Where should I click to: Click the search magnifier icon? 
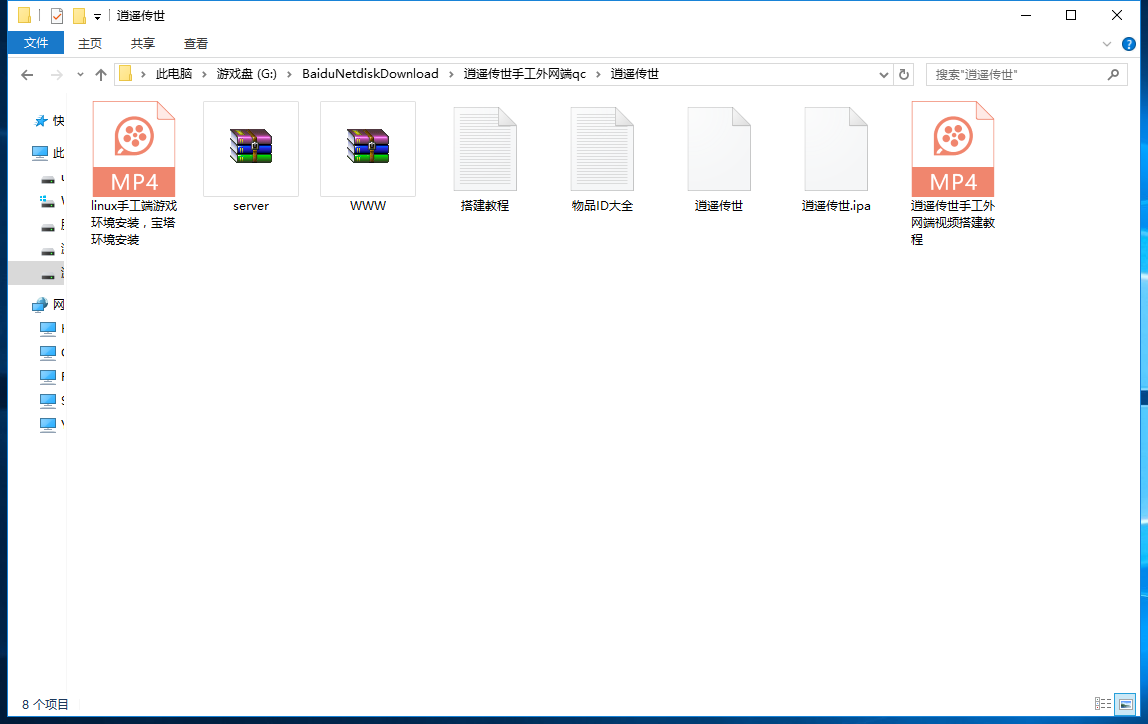point(1113,75)
